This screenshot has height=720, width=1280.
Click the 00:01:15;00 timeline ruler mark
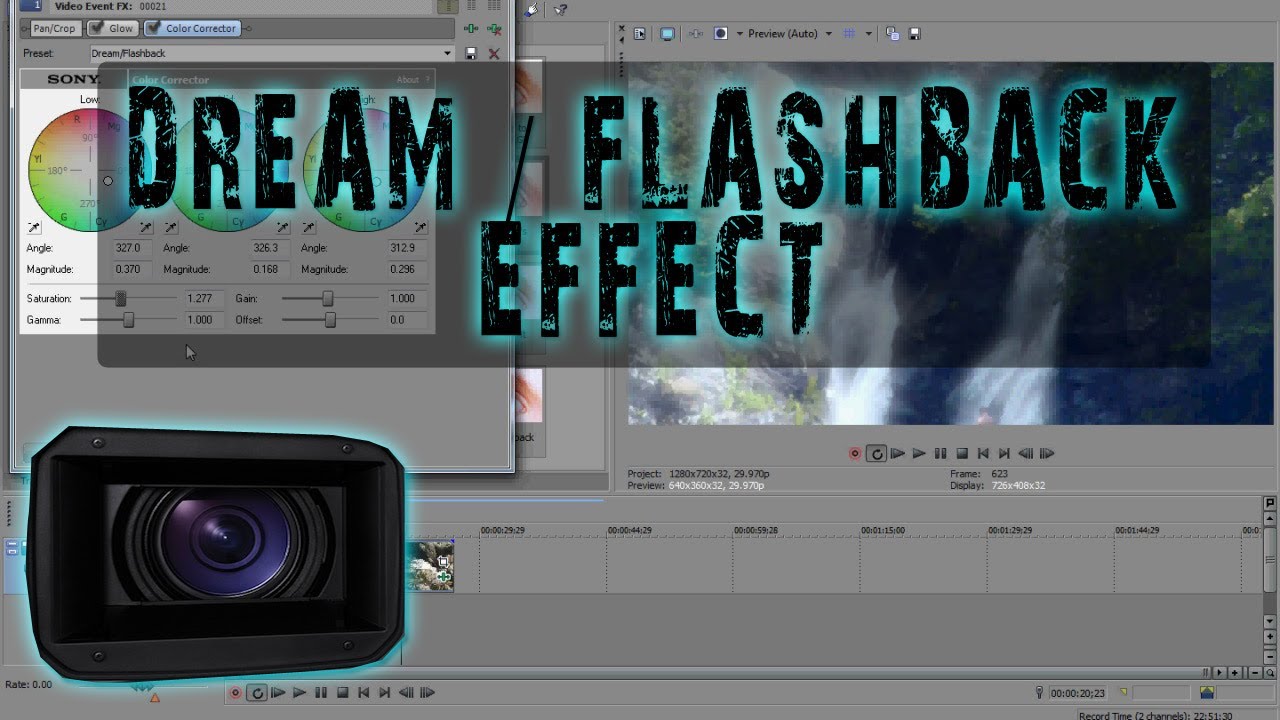pyautogui.click(x=883, y=531)
